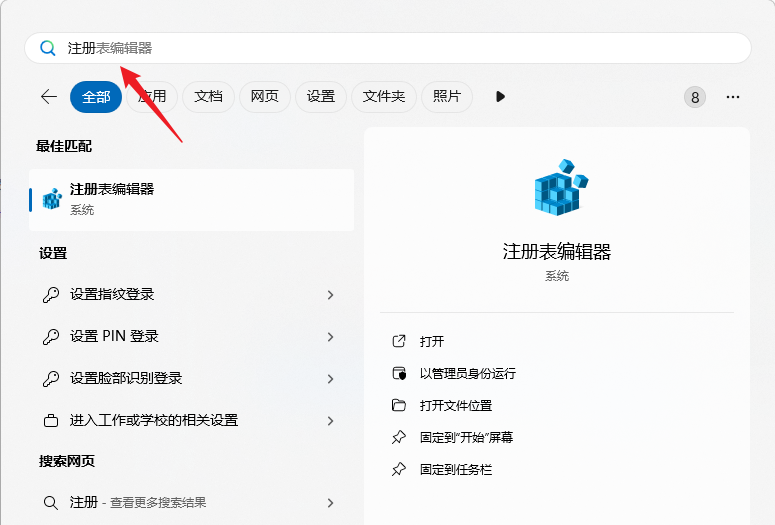The height and width of the screenshot is (525, 775).
Task: Select the 全部 filter tab
Action: coord(96,97)
